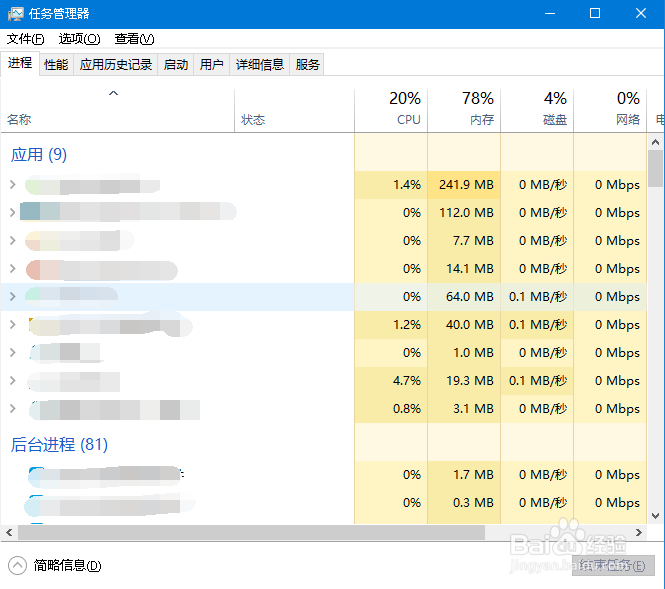The image size is (665, 589).
Task: Click the Task Manager title bar icon
Action: click(16, 14)
